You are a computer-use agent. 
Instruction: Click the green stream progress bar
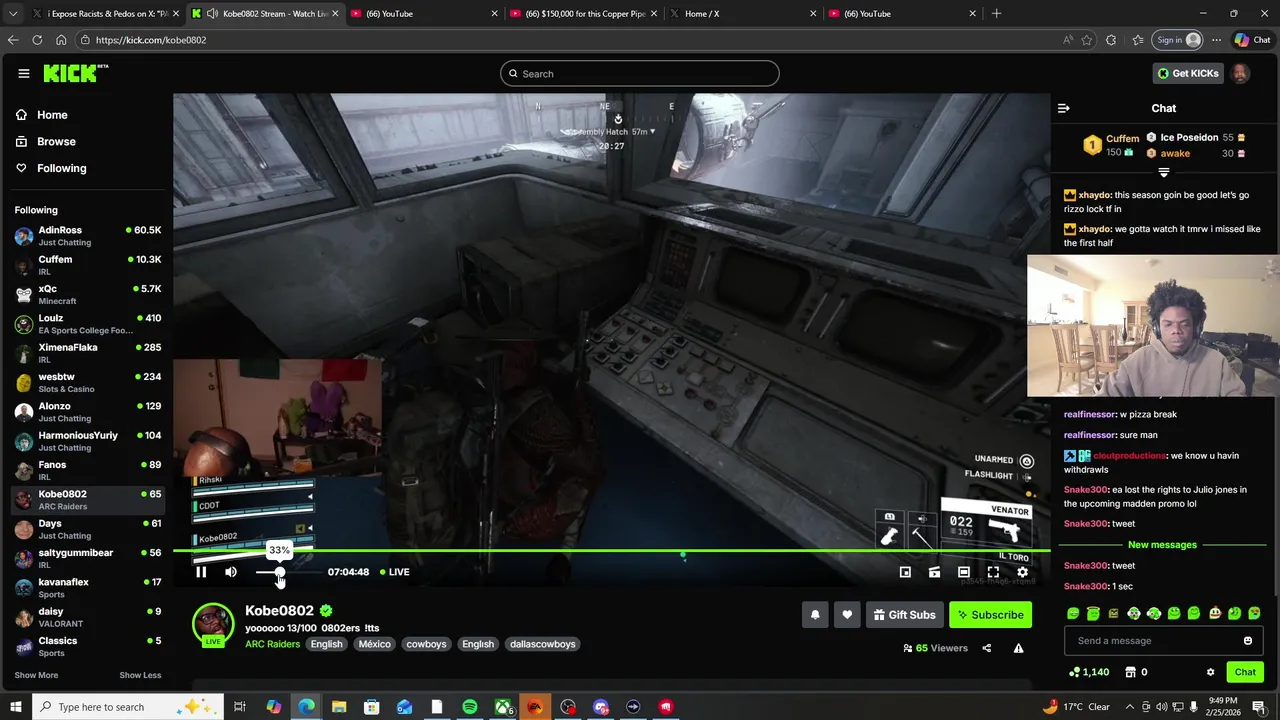coord(611,551)
